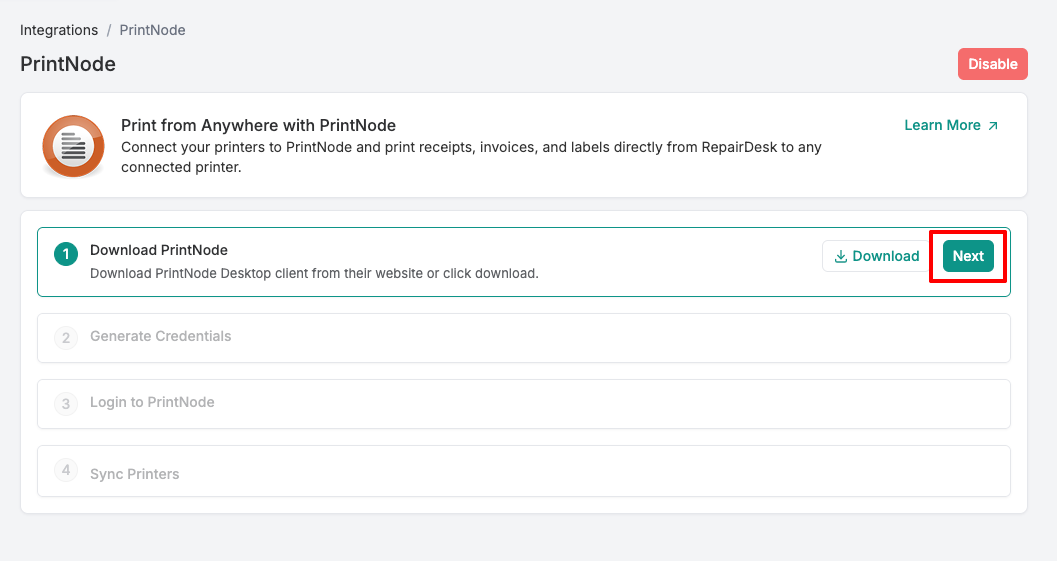Click the PrintNode page heading
This screenshot has height=561, width=1057.
click(x=68, y=64)
